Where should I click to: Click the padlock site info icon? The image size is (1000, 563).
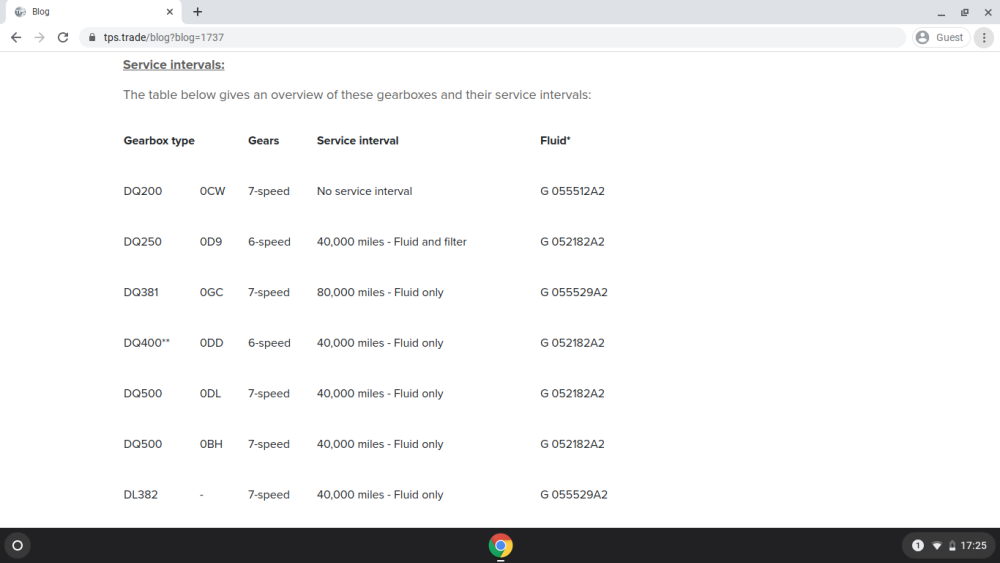pyautogui.click(x=91, y=38)
